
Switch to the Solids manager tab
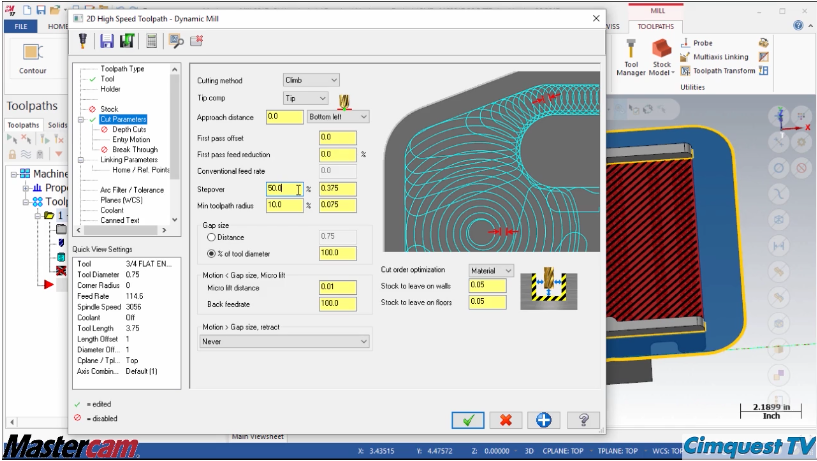[x=57, y=125]
